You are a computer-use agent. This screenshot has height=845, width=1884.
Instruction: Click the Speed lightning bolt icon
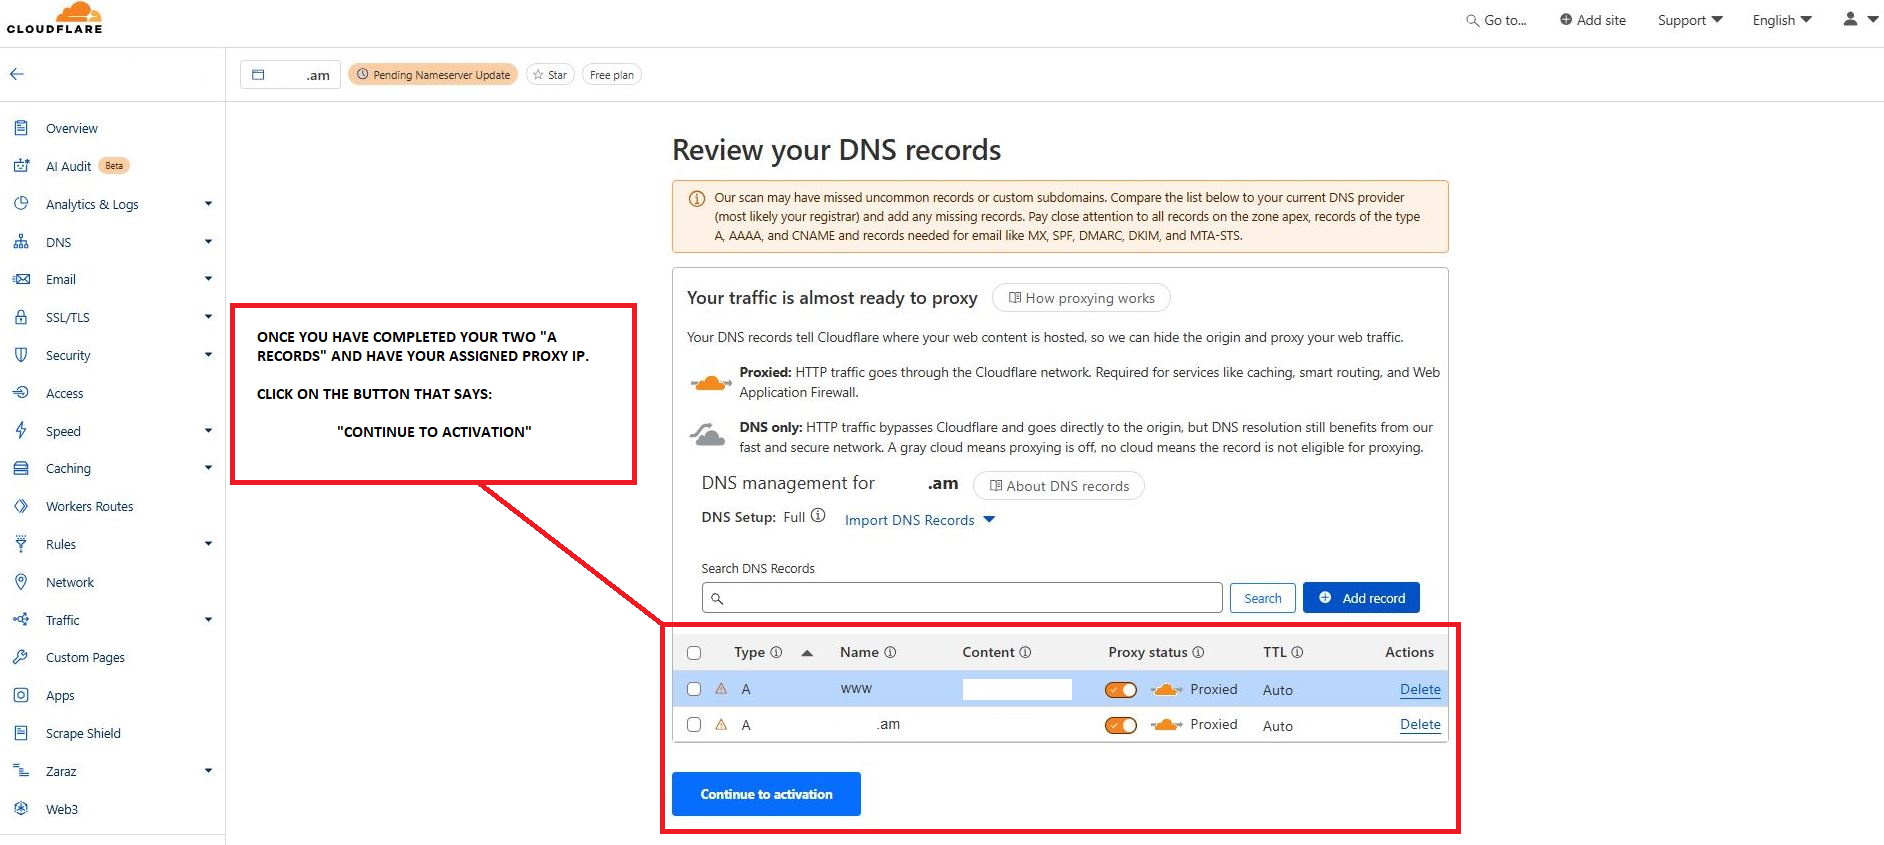21,431
